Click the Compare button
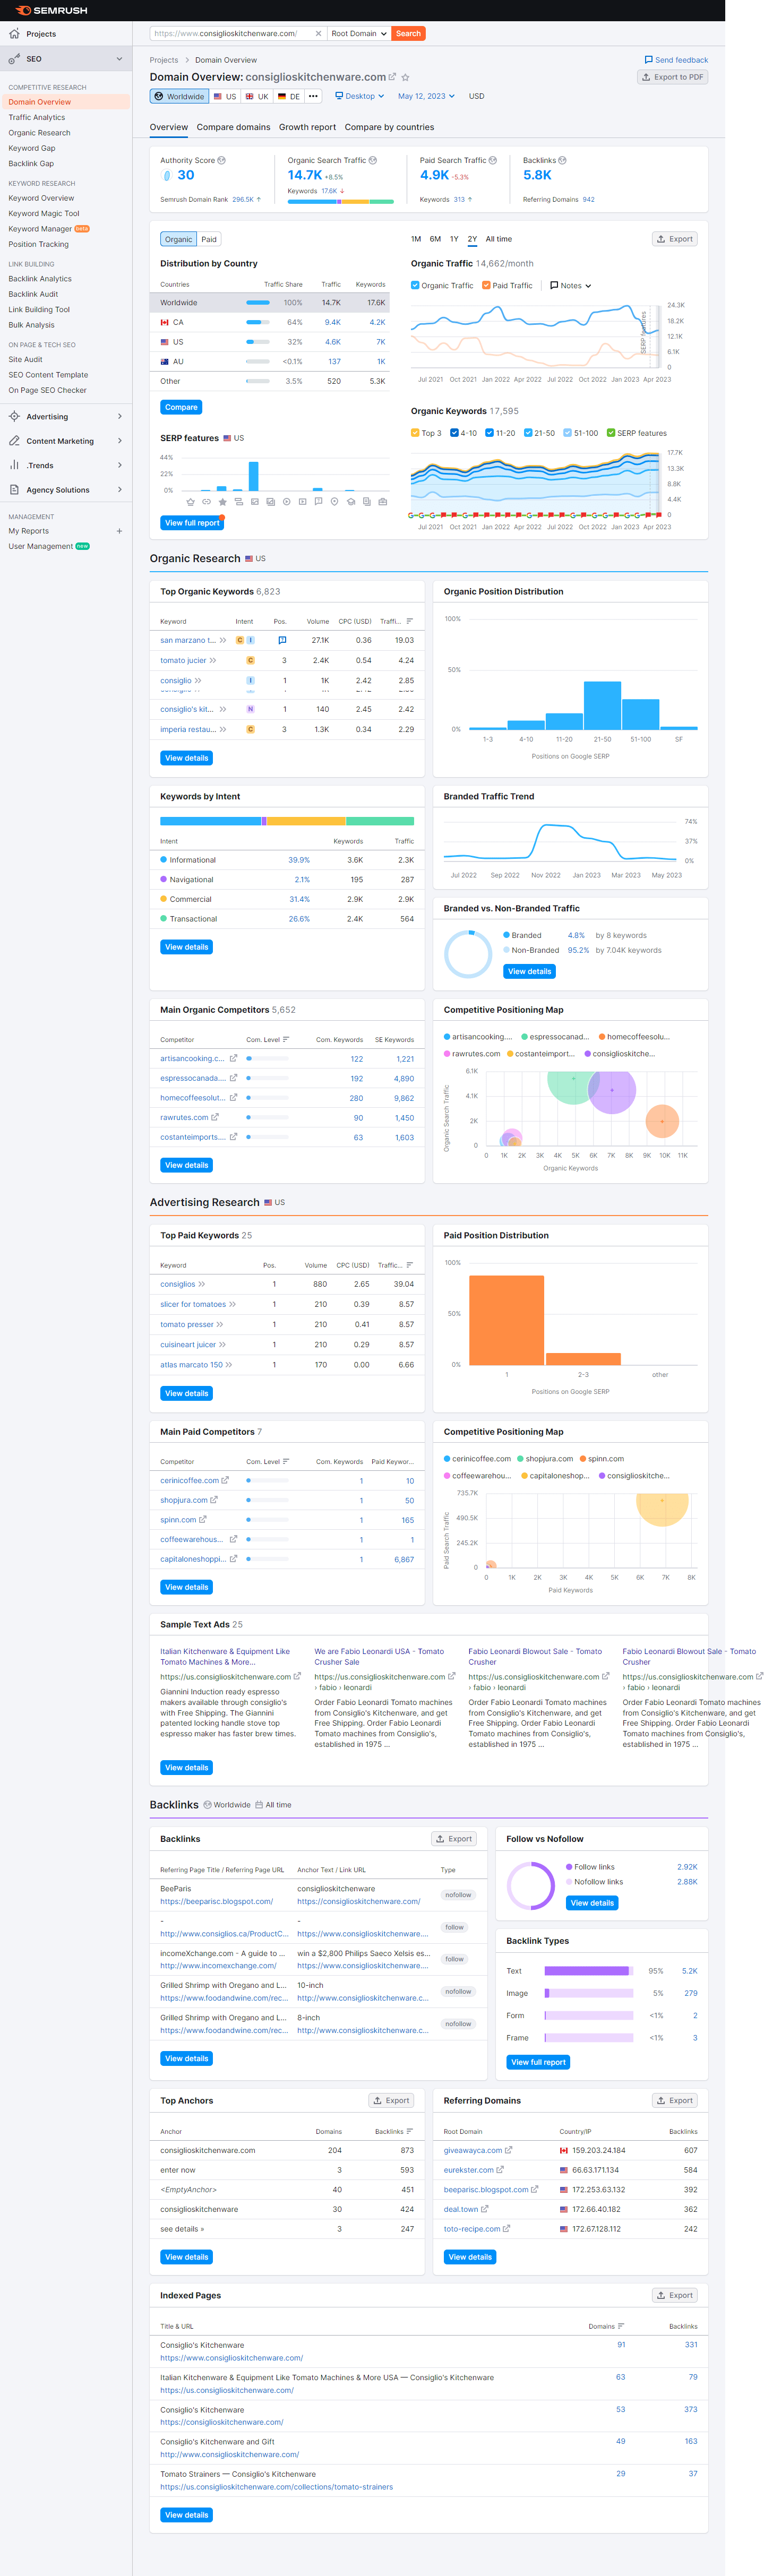 tap(181, 407)
